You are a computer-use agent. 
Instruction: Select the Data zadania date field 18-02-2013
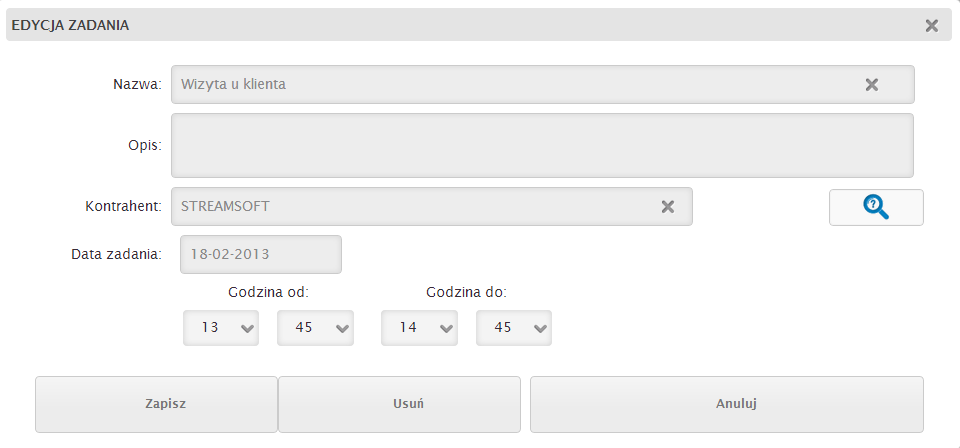pos(261,255)
